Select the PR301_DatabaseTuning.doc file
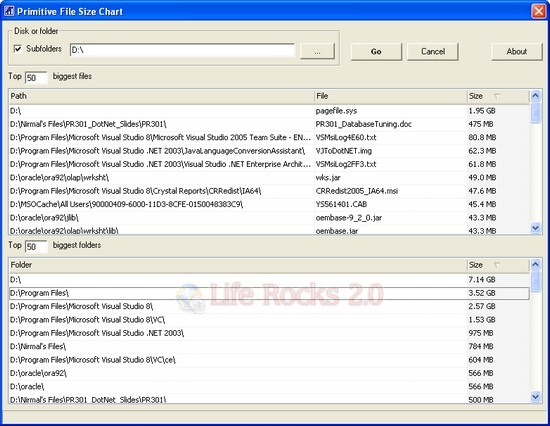 (363, 124)
